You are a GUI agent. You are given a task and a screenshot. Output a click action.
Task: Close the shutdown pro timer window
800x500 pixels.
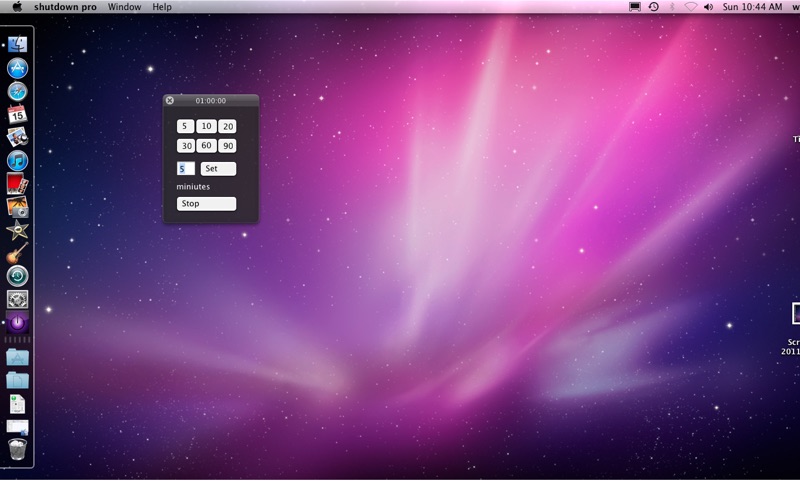click(170, 101)
